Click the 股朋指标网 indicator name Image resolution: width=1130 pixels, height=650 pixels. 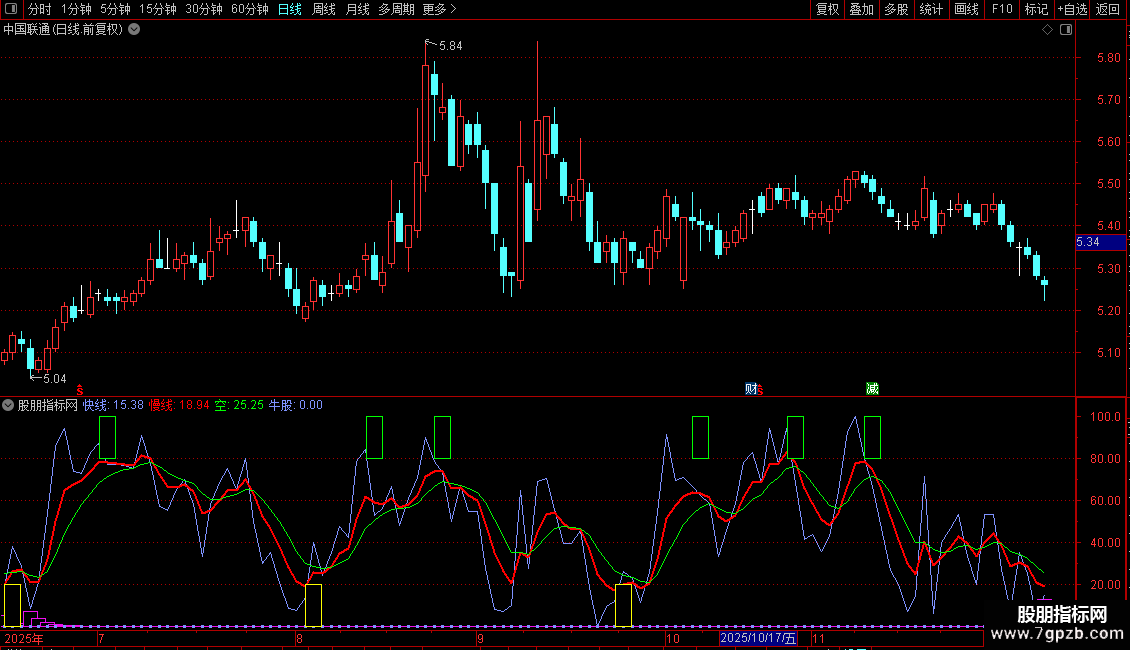coord(48,405)
